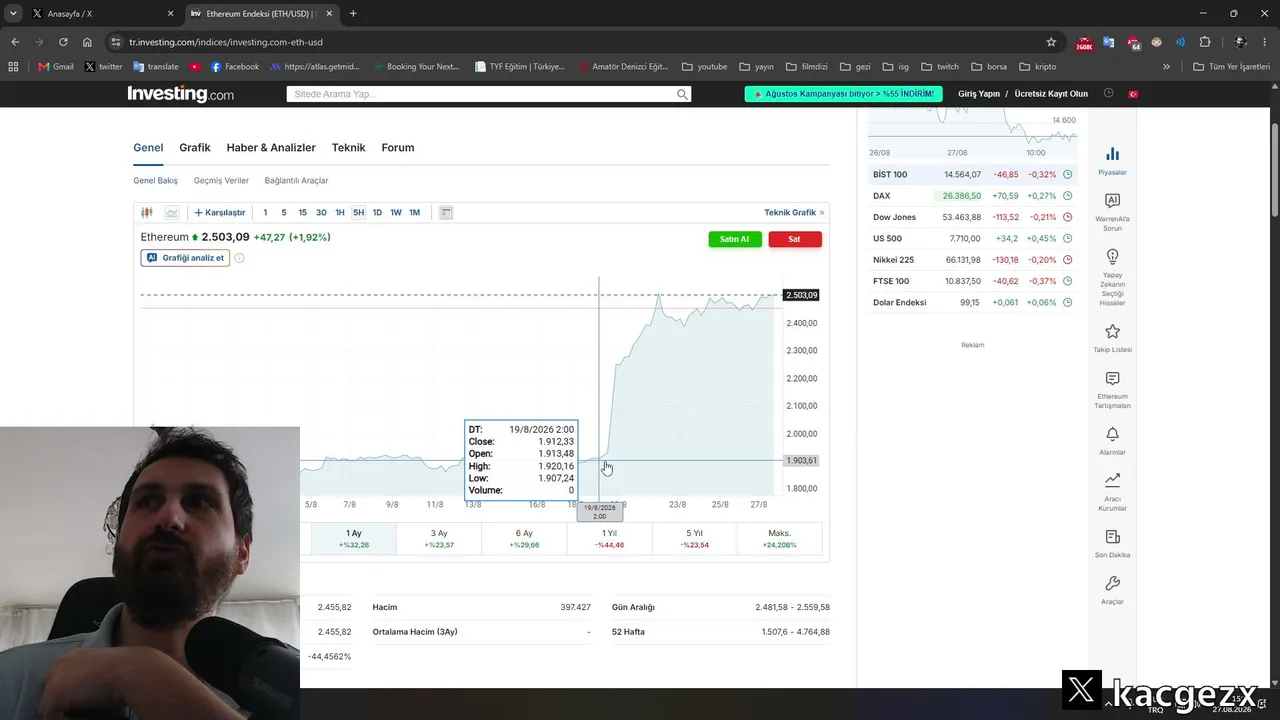The image size is (1280, 720).
Task: Select the 1M chart interval
Action: click(414, 212)
